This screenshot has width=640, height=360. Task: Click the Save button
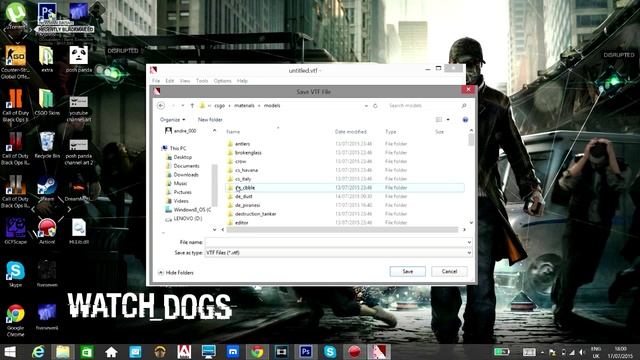[407, 271]
